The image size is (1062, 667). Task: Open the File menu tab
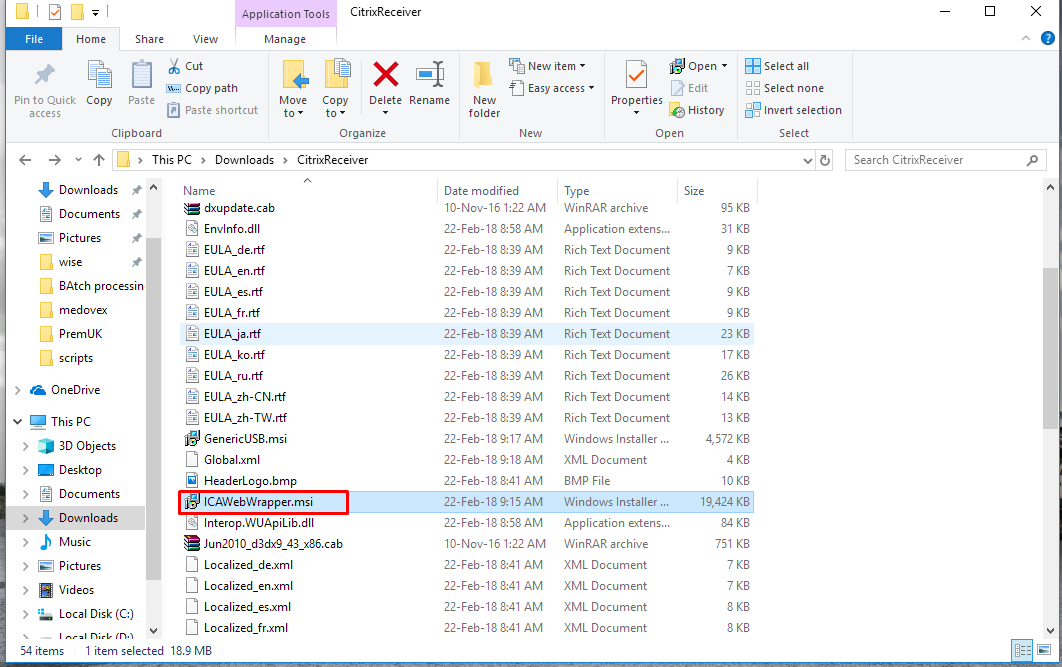pyautogui.click(x=33, y=39)
